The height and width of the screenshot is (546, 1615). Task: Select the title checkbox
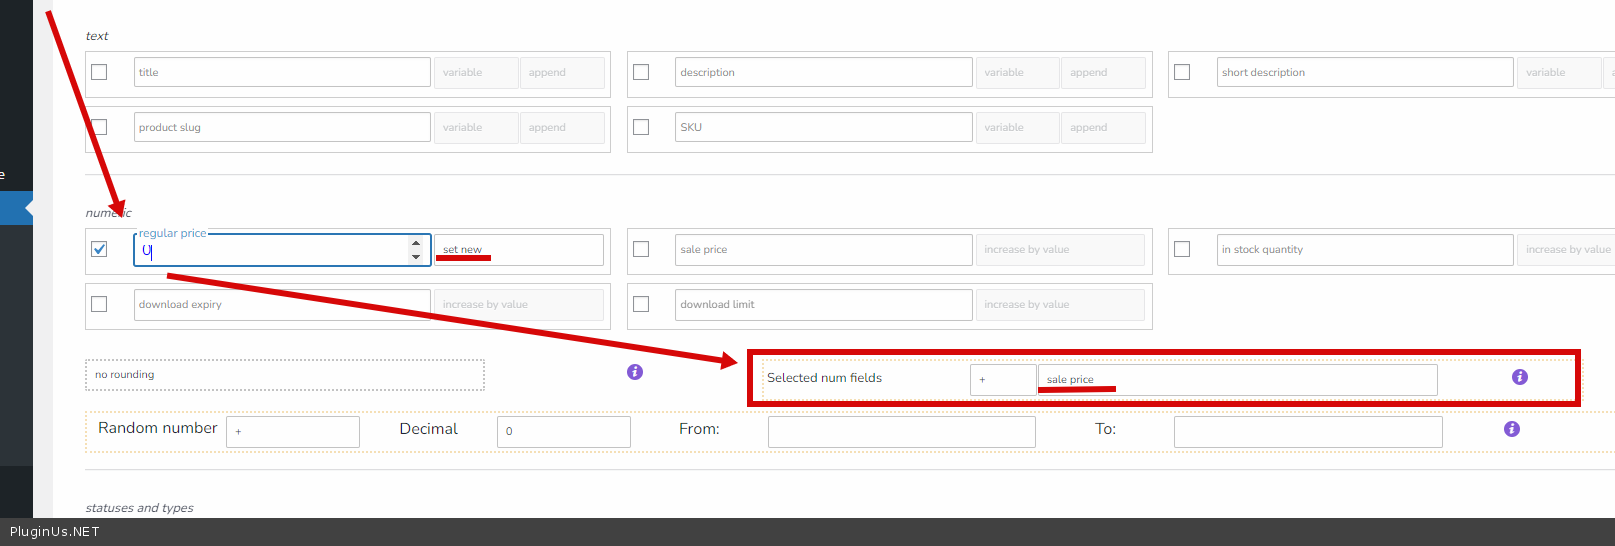[99, 72]
